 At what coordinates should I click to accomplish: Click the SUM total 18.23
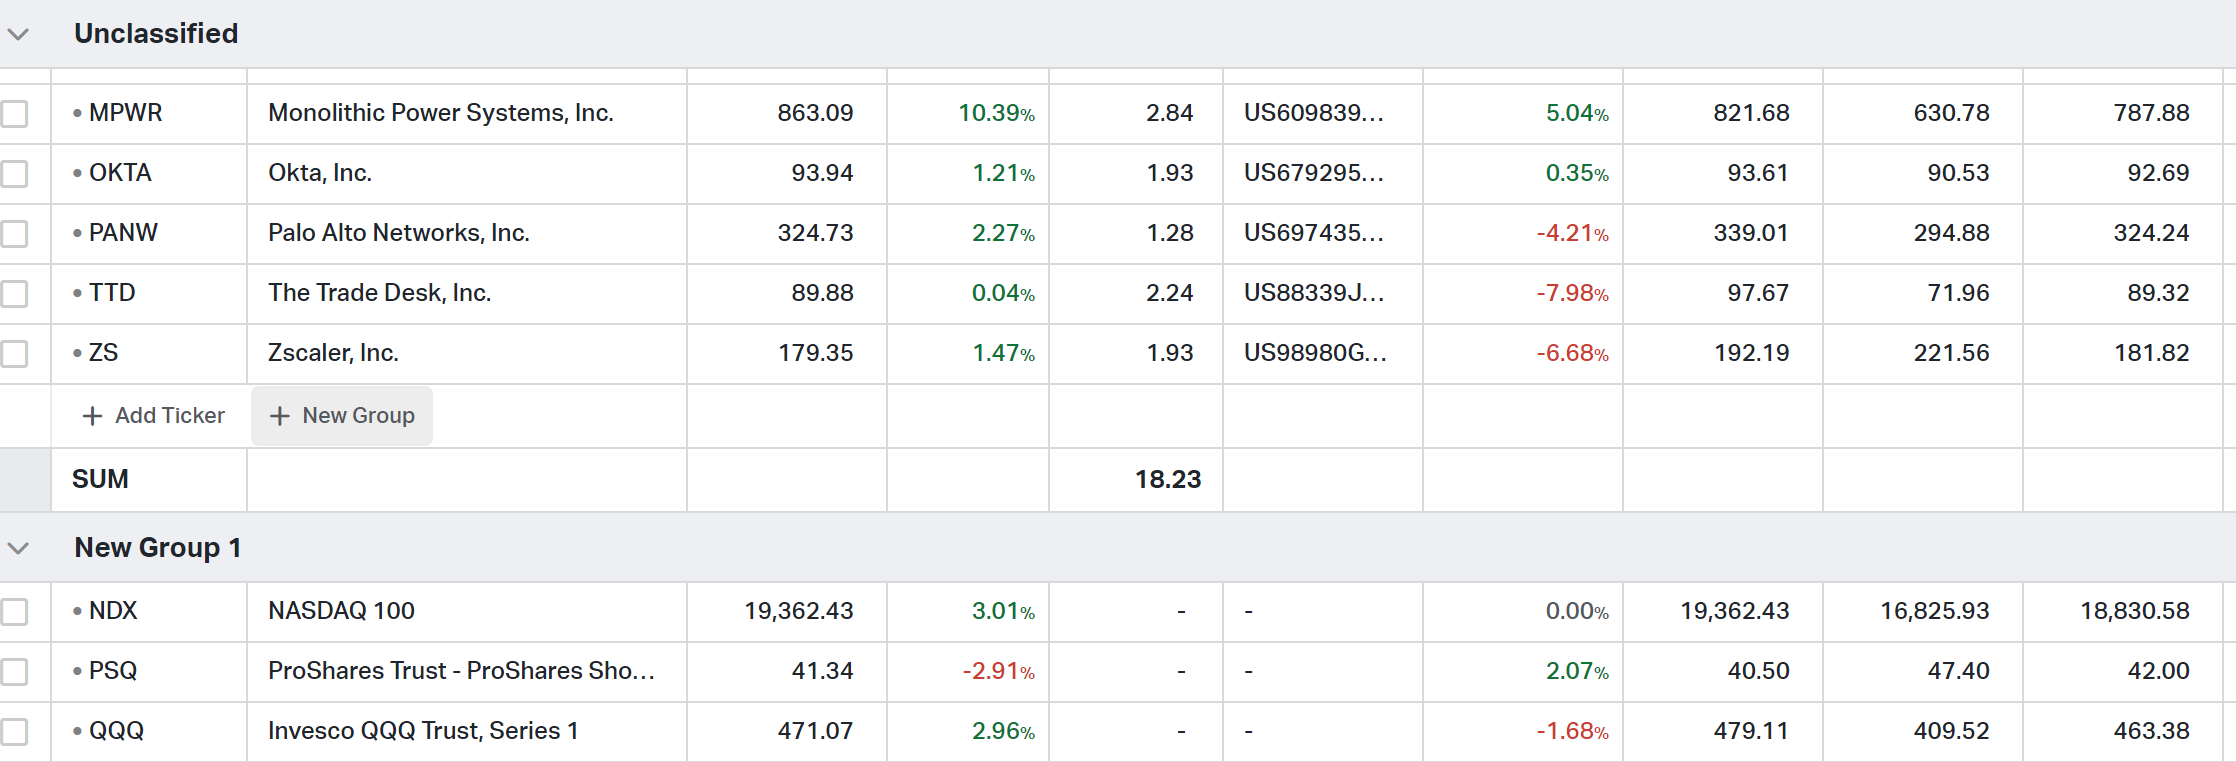(x=1168, y=479)
